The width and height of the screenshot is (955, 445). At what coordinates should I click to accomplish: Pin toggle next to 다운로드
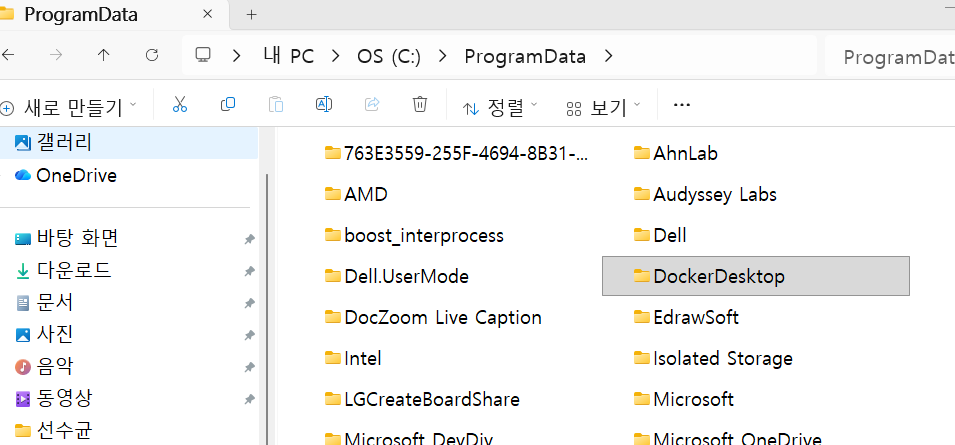pyautogui.click(x=249, y=272)
